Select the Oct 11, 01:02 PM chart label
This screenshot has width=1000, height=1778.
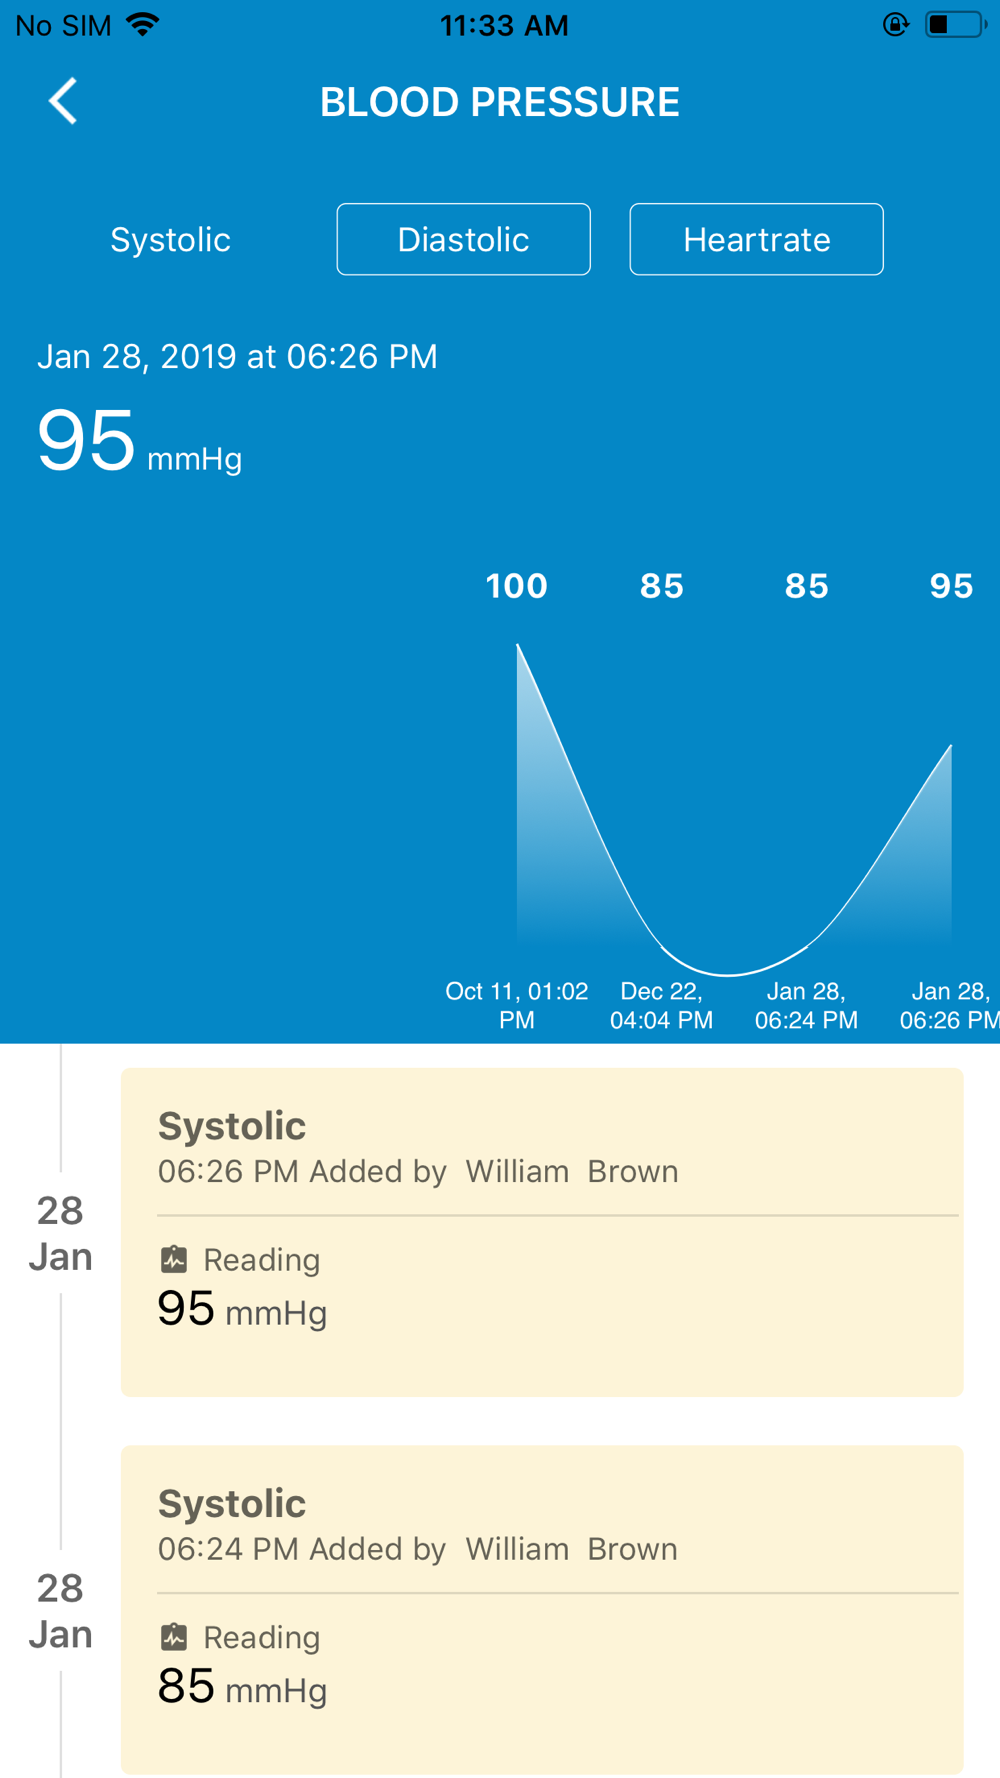coord(517,1005)
